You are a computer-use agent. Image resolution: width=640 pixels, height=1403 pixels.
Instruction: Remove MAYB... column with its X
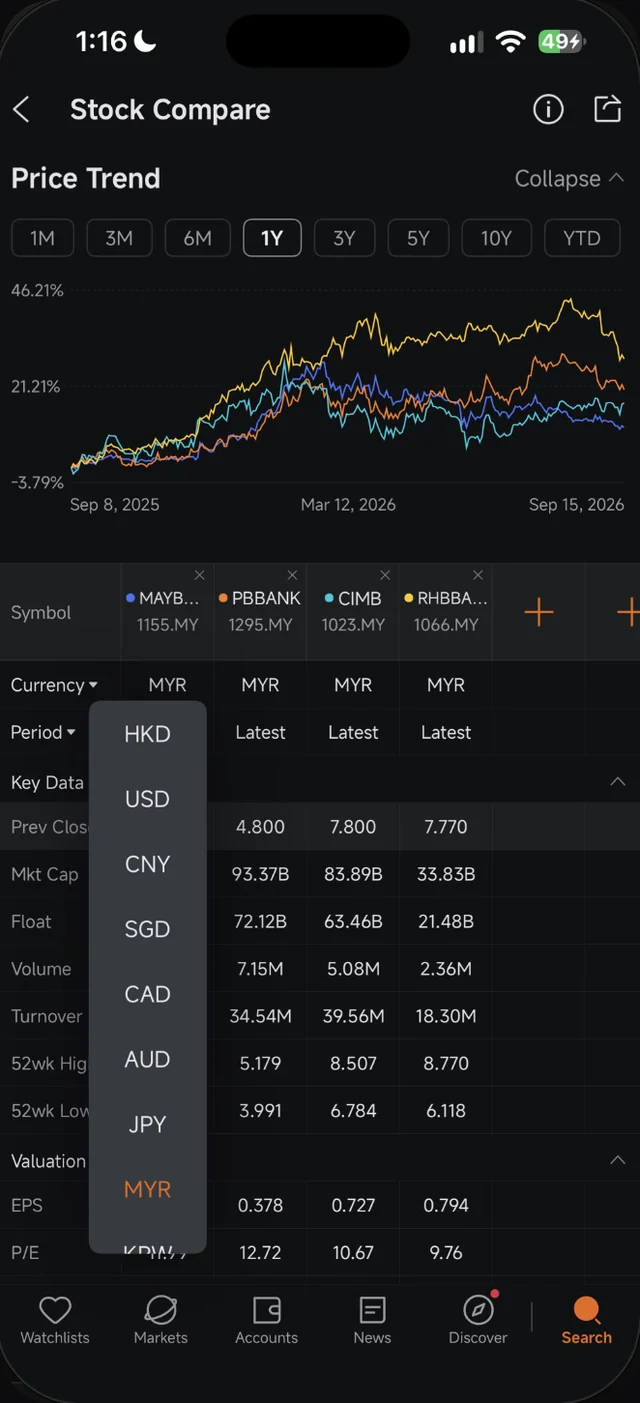[x=199, y=575]
